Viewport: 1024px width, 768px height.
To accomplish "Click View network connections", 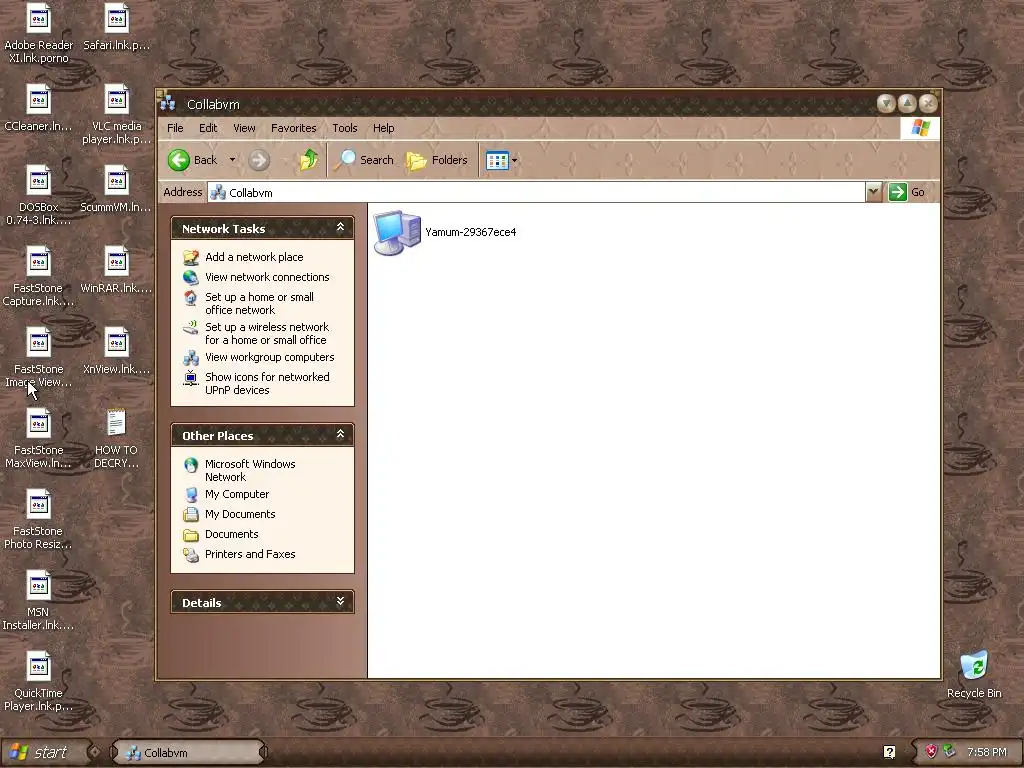I will tap(267, 277).
